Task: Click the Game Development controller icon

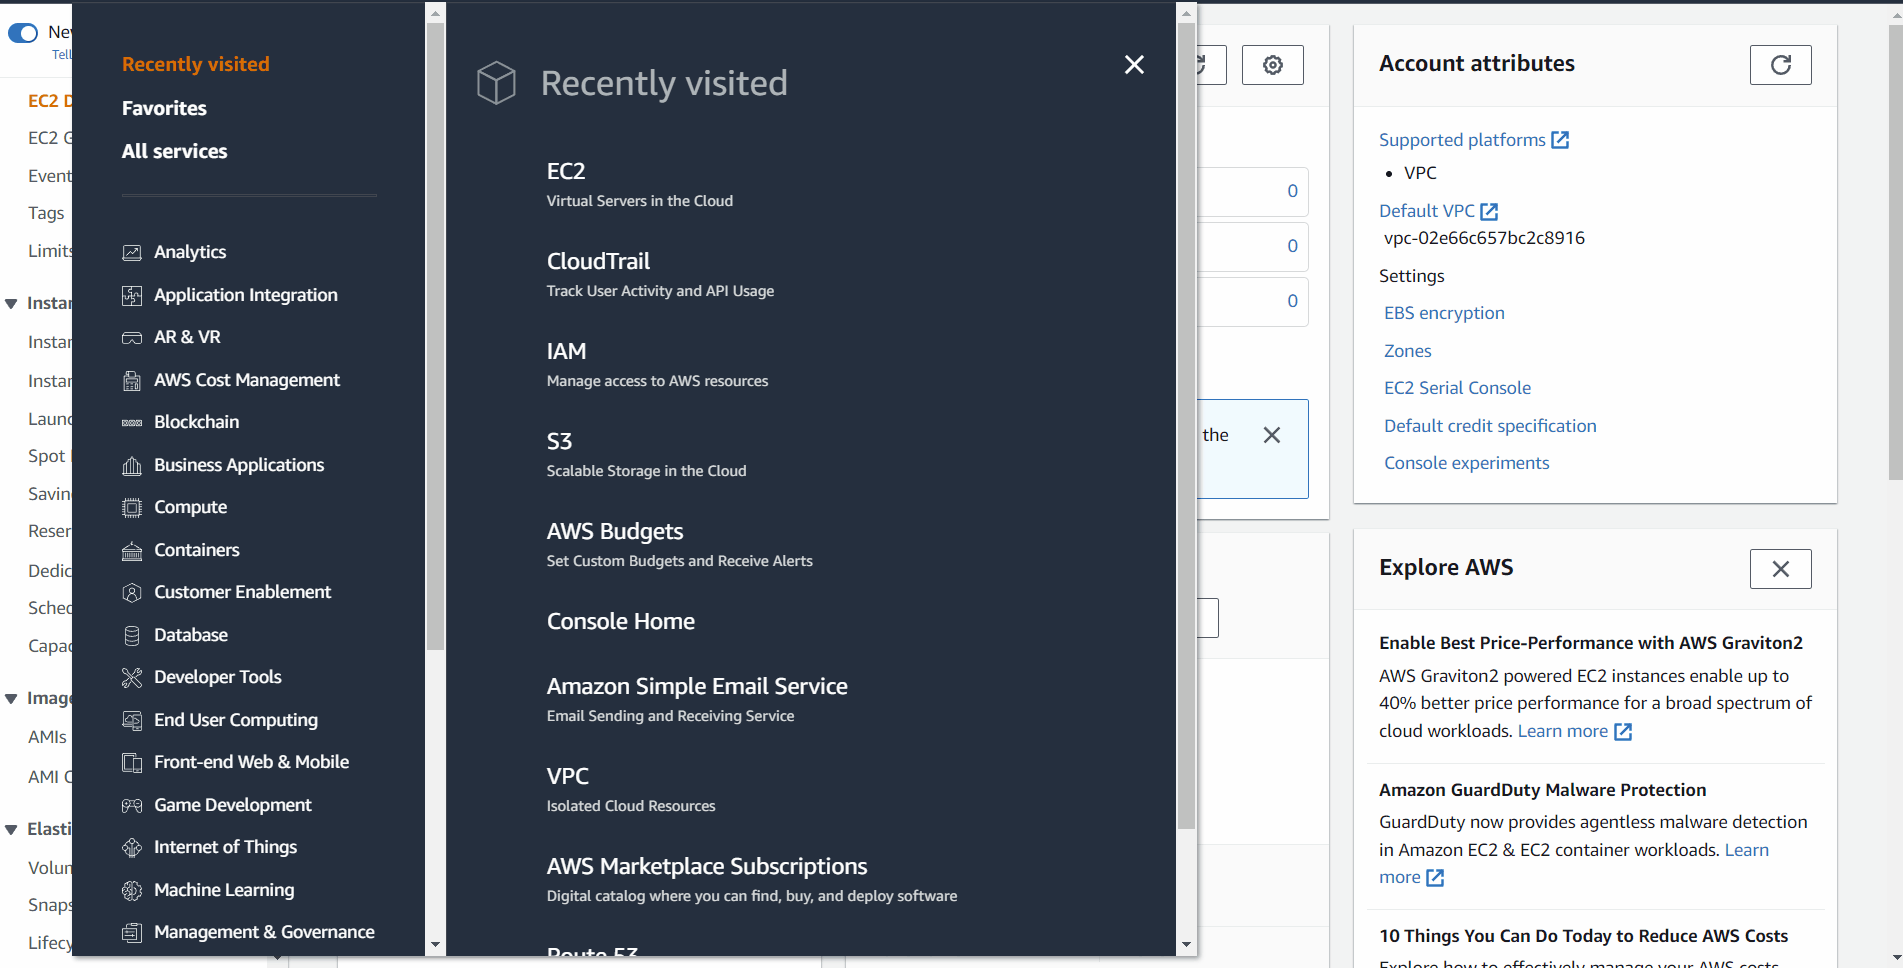Action: click(x=132, y=806)
